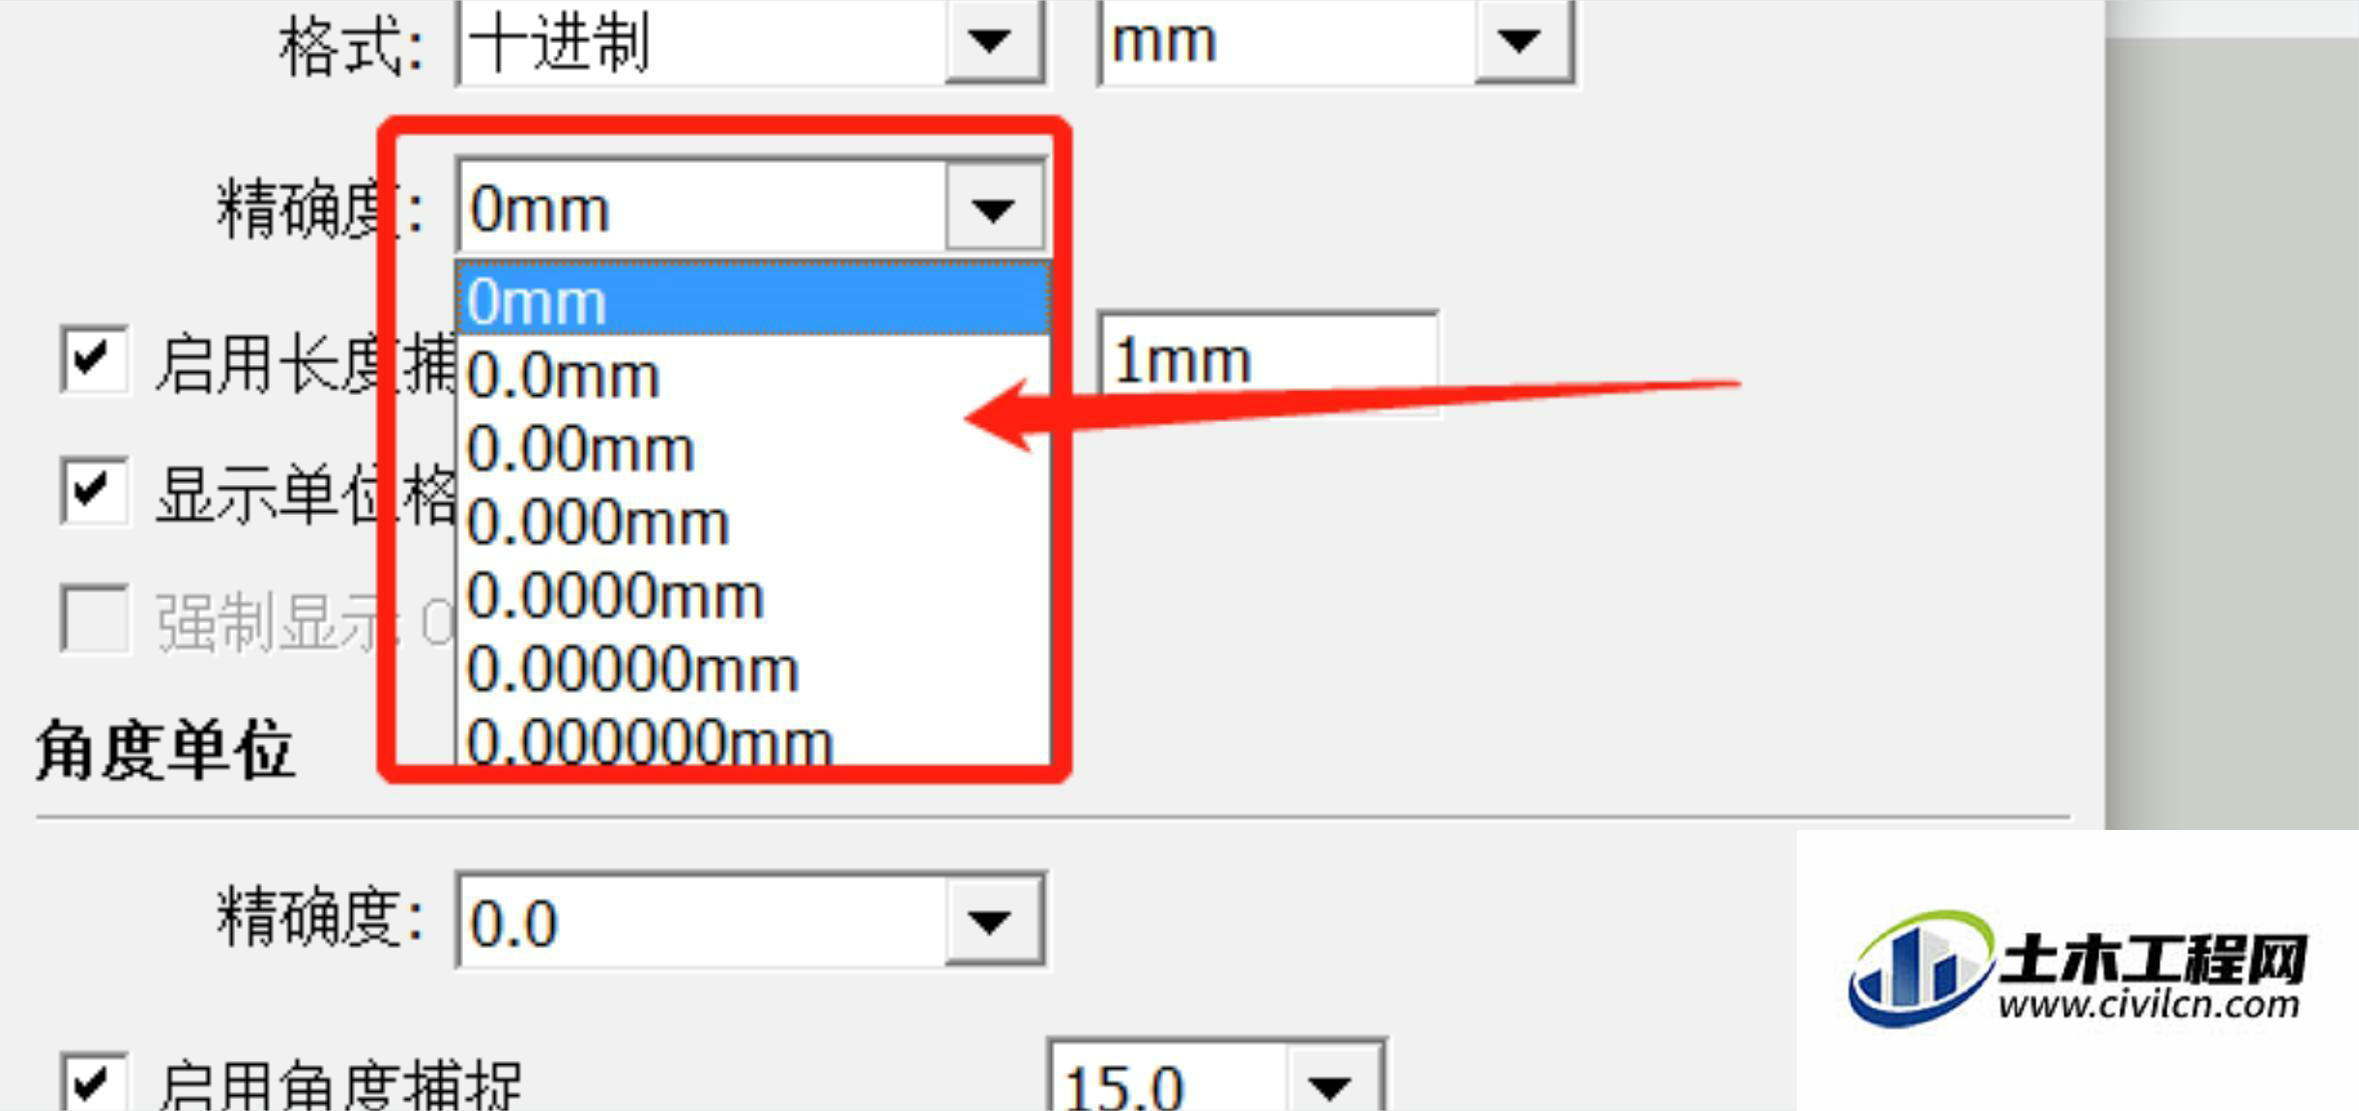Pick 0.000000mm at the list bottom
2359x1111 pixels.
753,738
